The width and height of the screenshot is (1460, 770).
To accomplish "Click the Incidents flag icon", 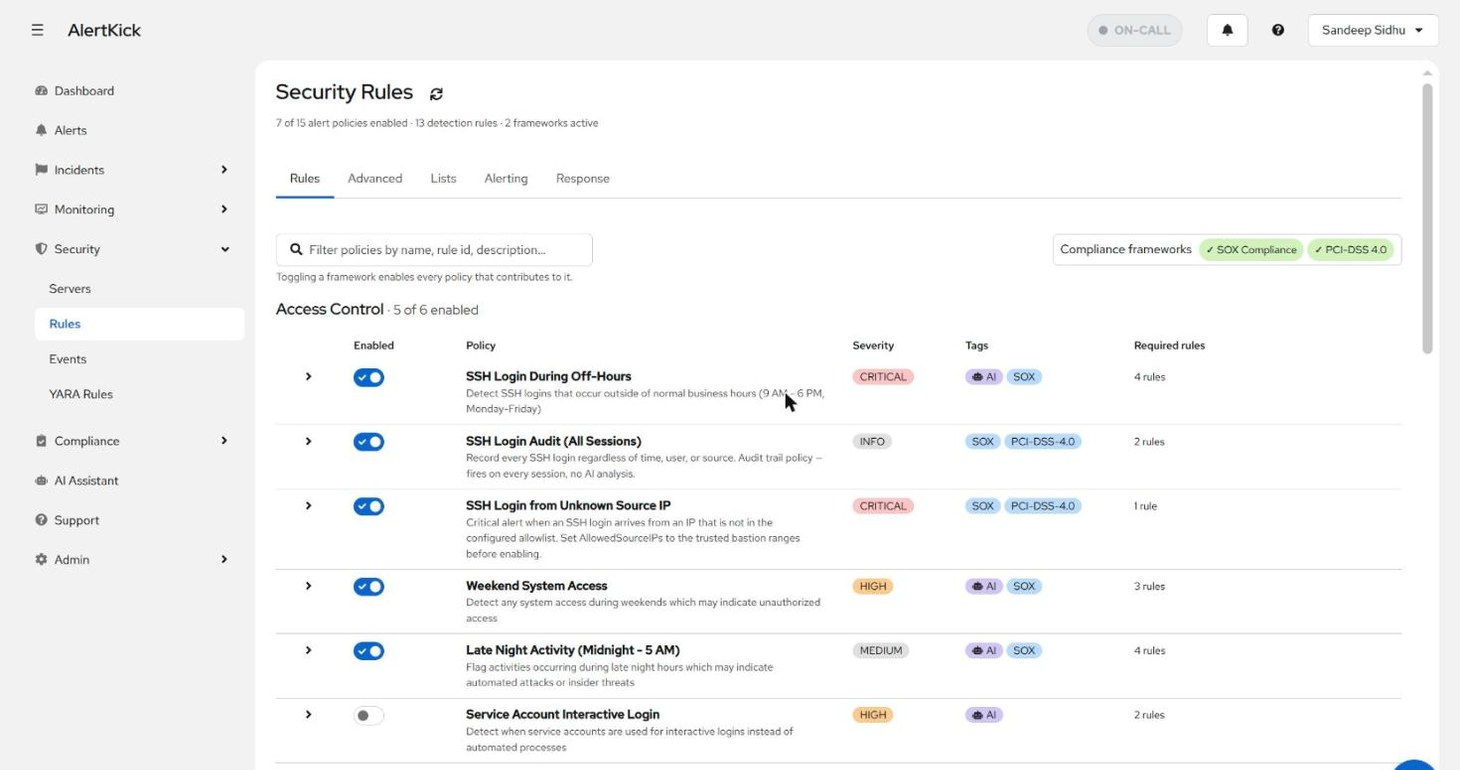I will 41,170.
